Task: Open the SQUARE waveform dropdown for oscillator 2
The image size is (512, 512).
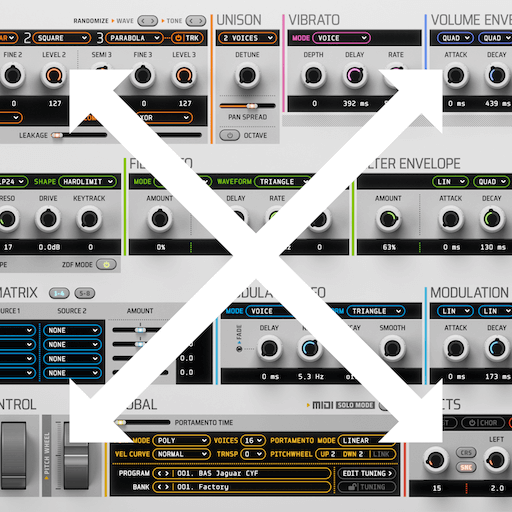Action: click(x=62, y=38)
